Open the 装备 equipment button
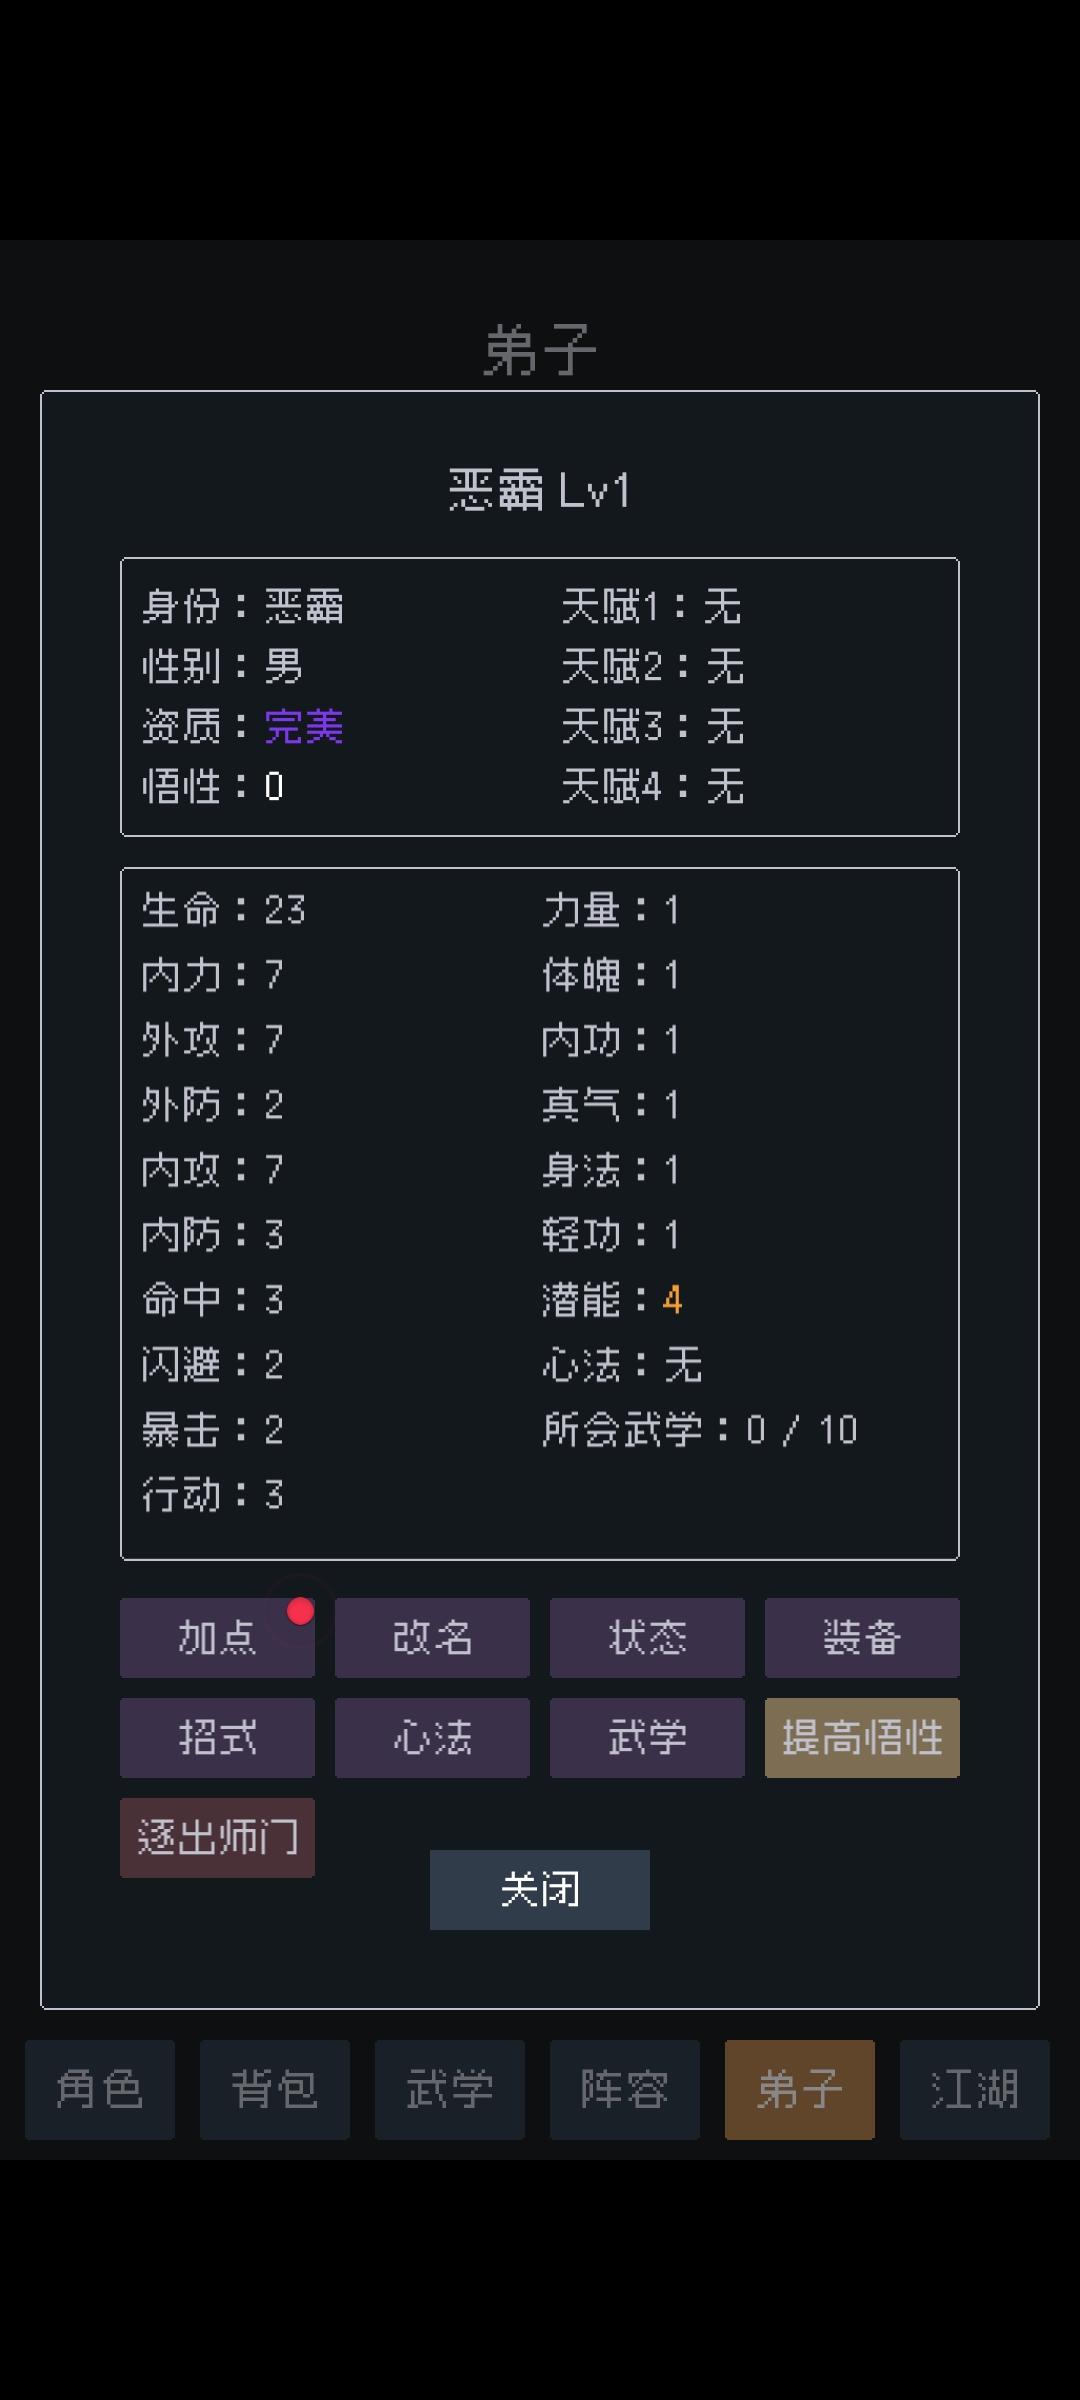Screen dimensions: 1080x2400 [x=862, y=1637]
